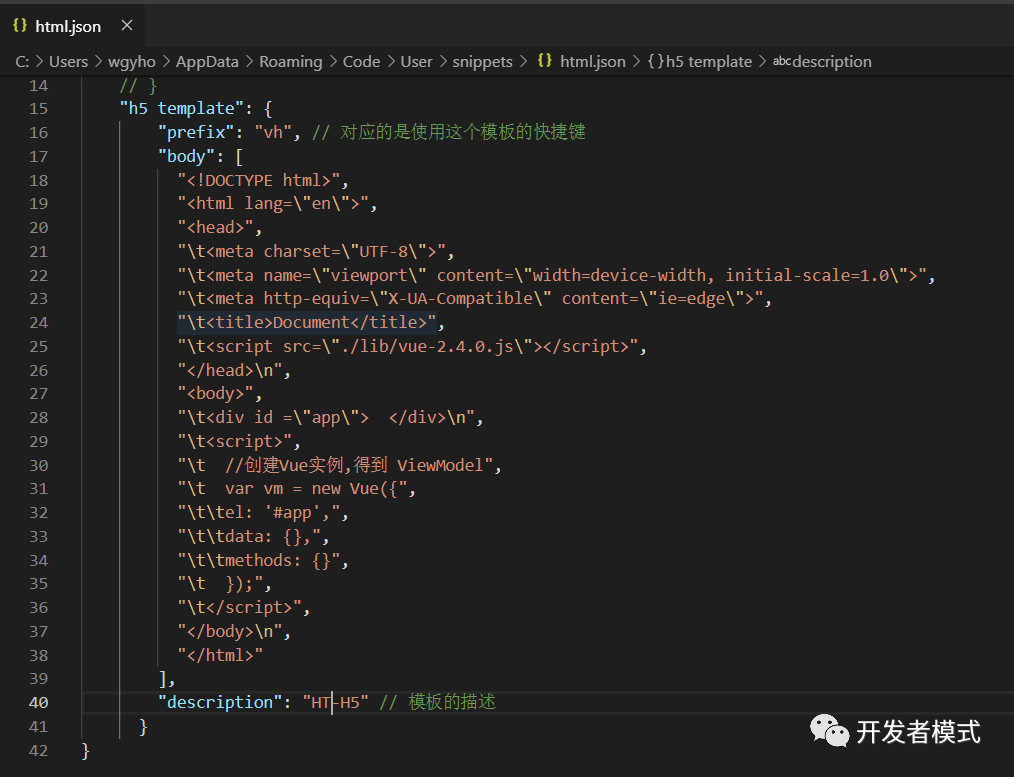Click the el: '#app' line

pos(259,513)
